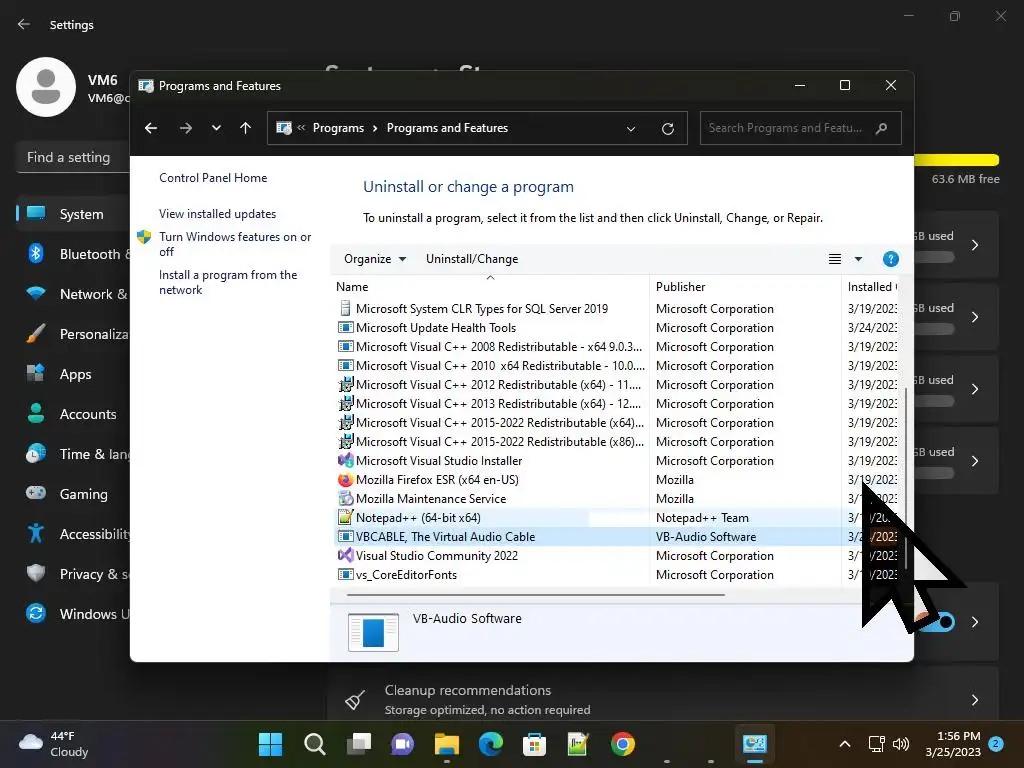Select vs_CoreEditorFonts entry
The image size is (1024, 768).
point(406,575)
